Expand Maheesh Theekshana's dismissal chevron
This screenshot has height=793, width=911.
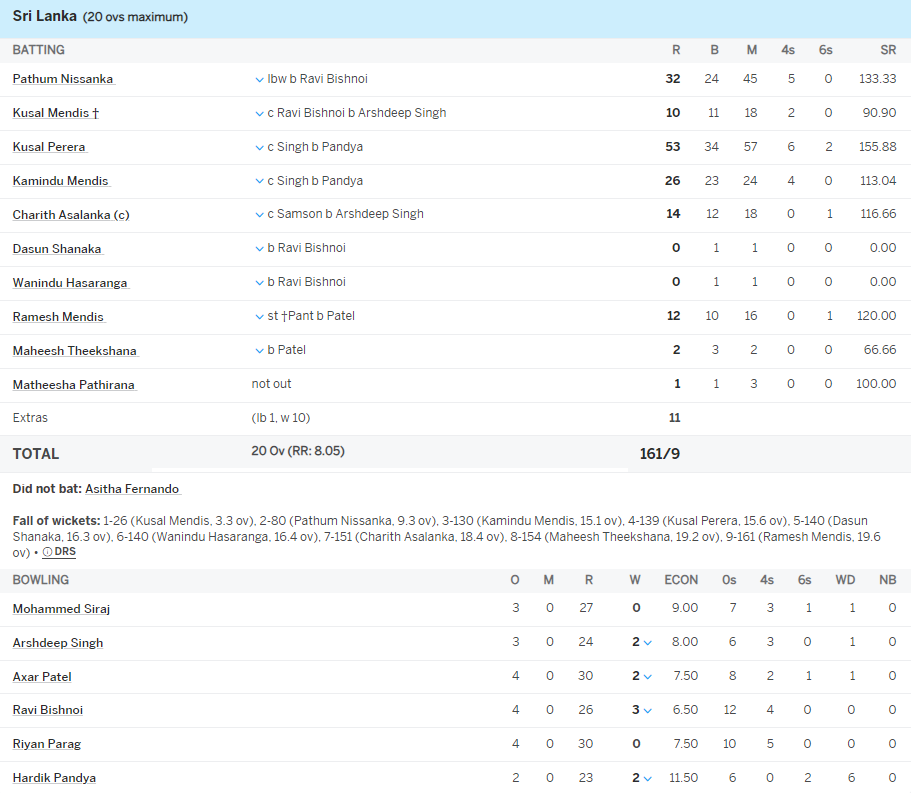[260, 351]
